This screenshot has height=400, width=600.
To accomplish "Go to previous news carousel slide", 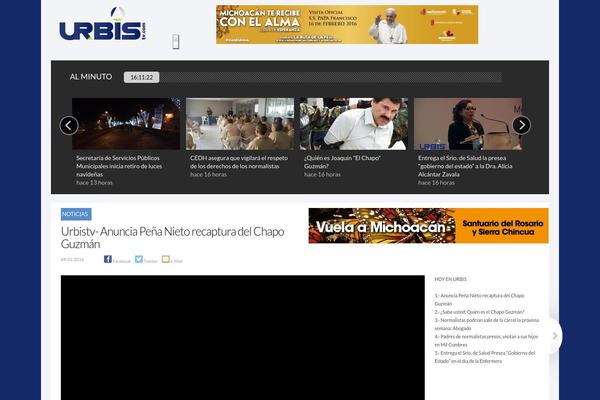I will tap(69, 125).
